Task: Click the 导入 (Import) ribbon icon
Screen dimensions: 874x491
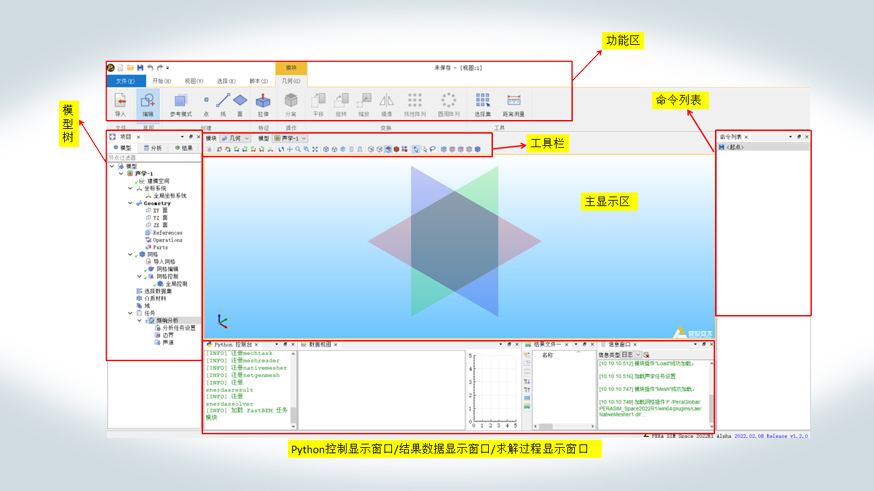Action: (120, 102)
